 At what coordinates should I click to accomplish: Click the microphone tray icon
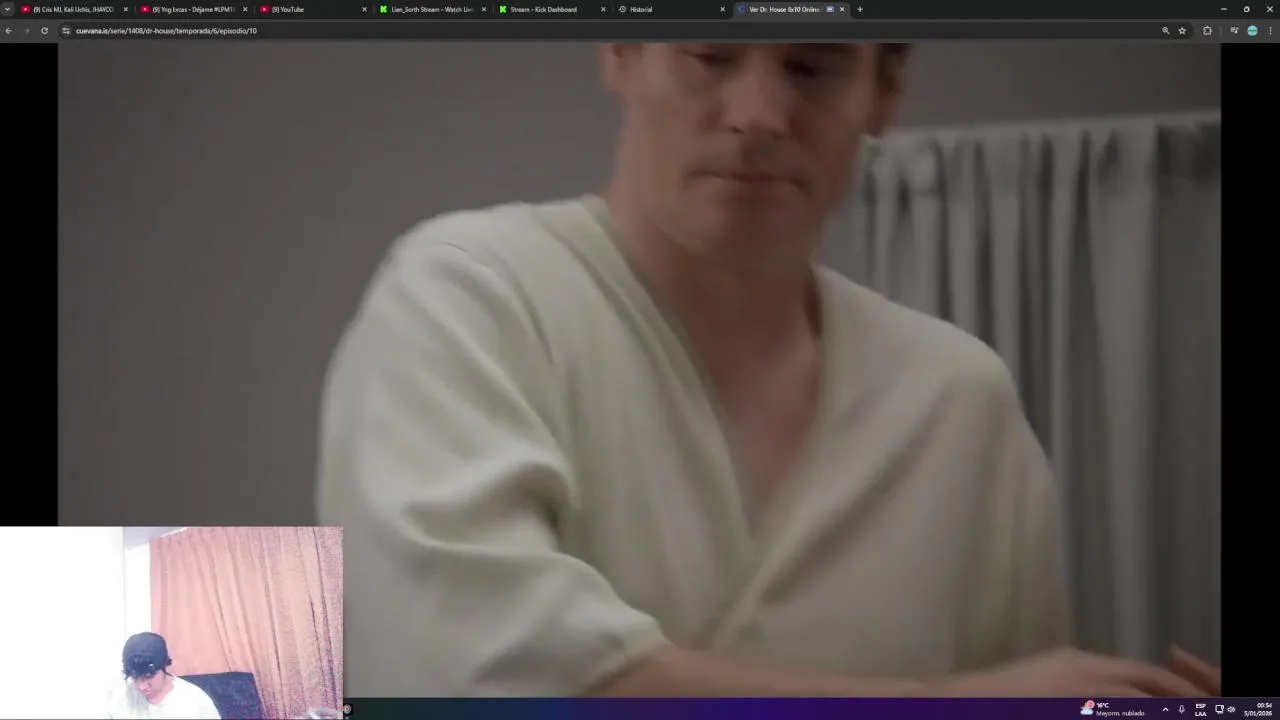click(1181, 709)
